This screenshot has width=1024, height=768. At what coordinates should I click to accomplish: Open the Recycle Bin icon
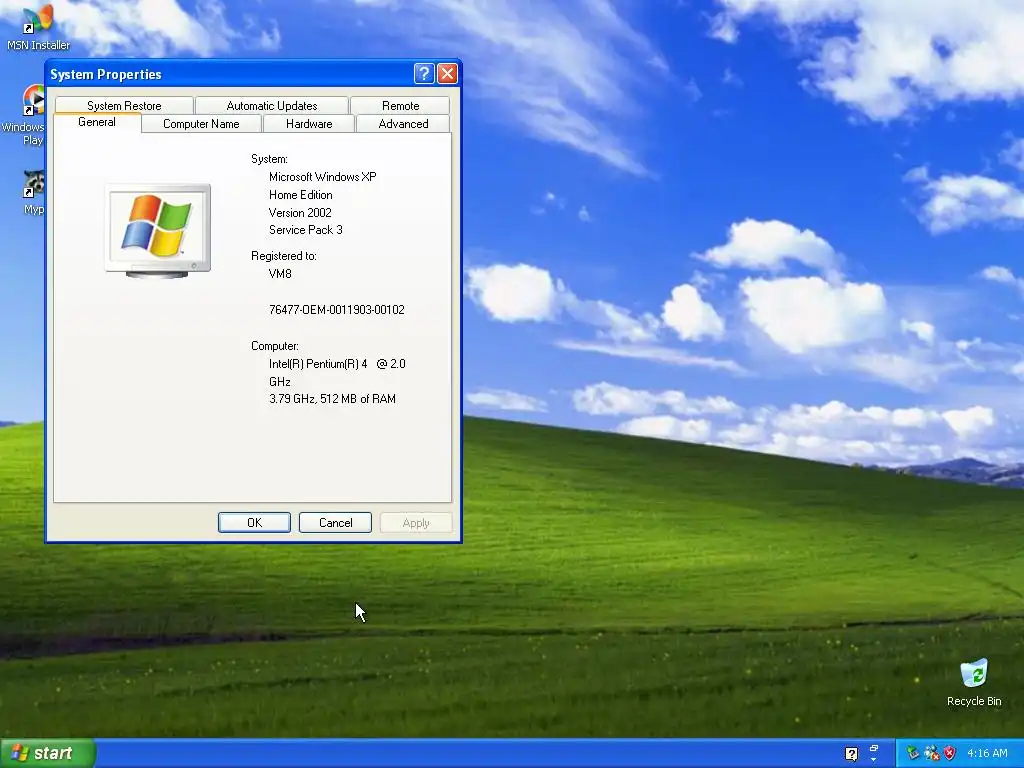click(x=974, y=682)
